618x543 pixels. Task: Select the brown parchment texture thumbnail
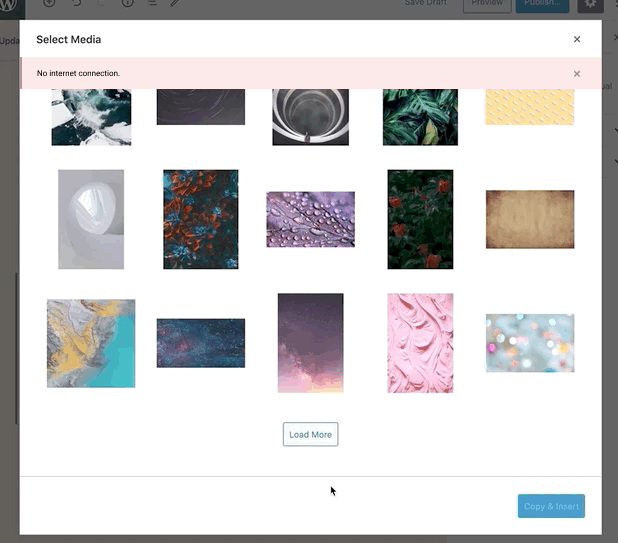[x=530, y=219]
